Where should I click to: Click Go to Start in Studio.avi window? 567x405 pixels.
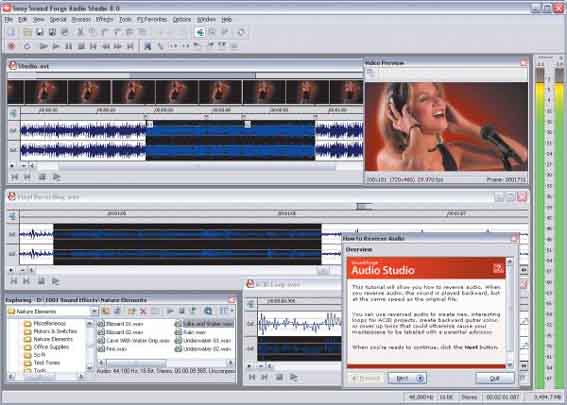pyautogui.click(x=14, y=177)
